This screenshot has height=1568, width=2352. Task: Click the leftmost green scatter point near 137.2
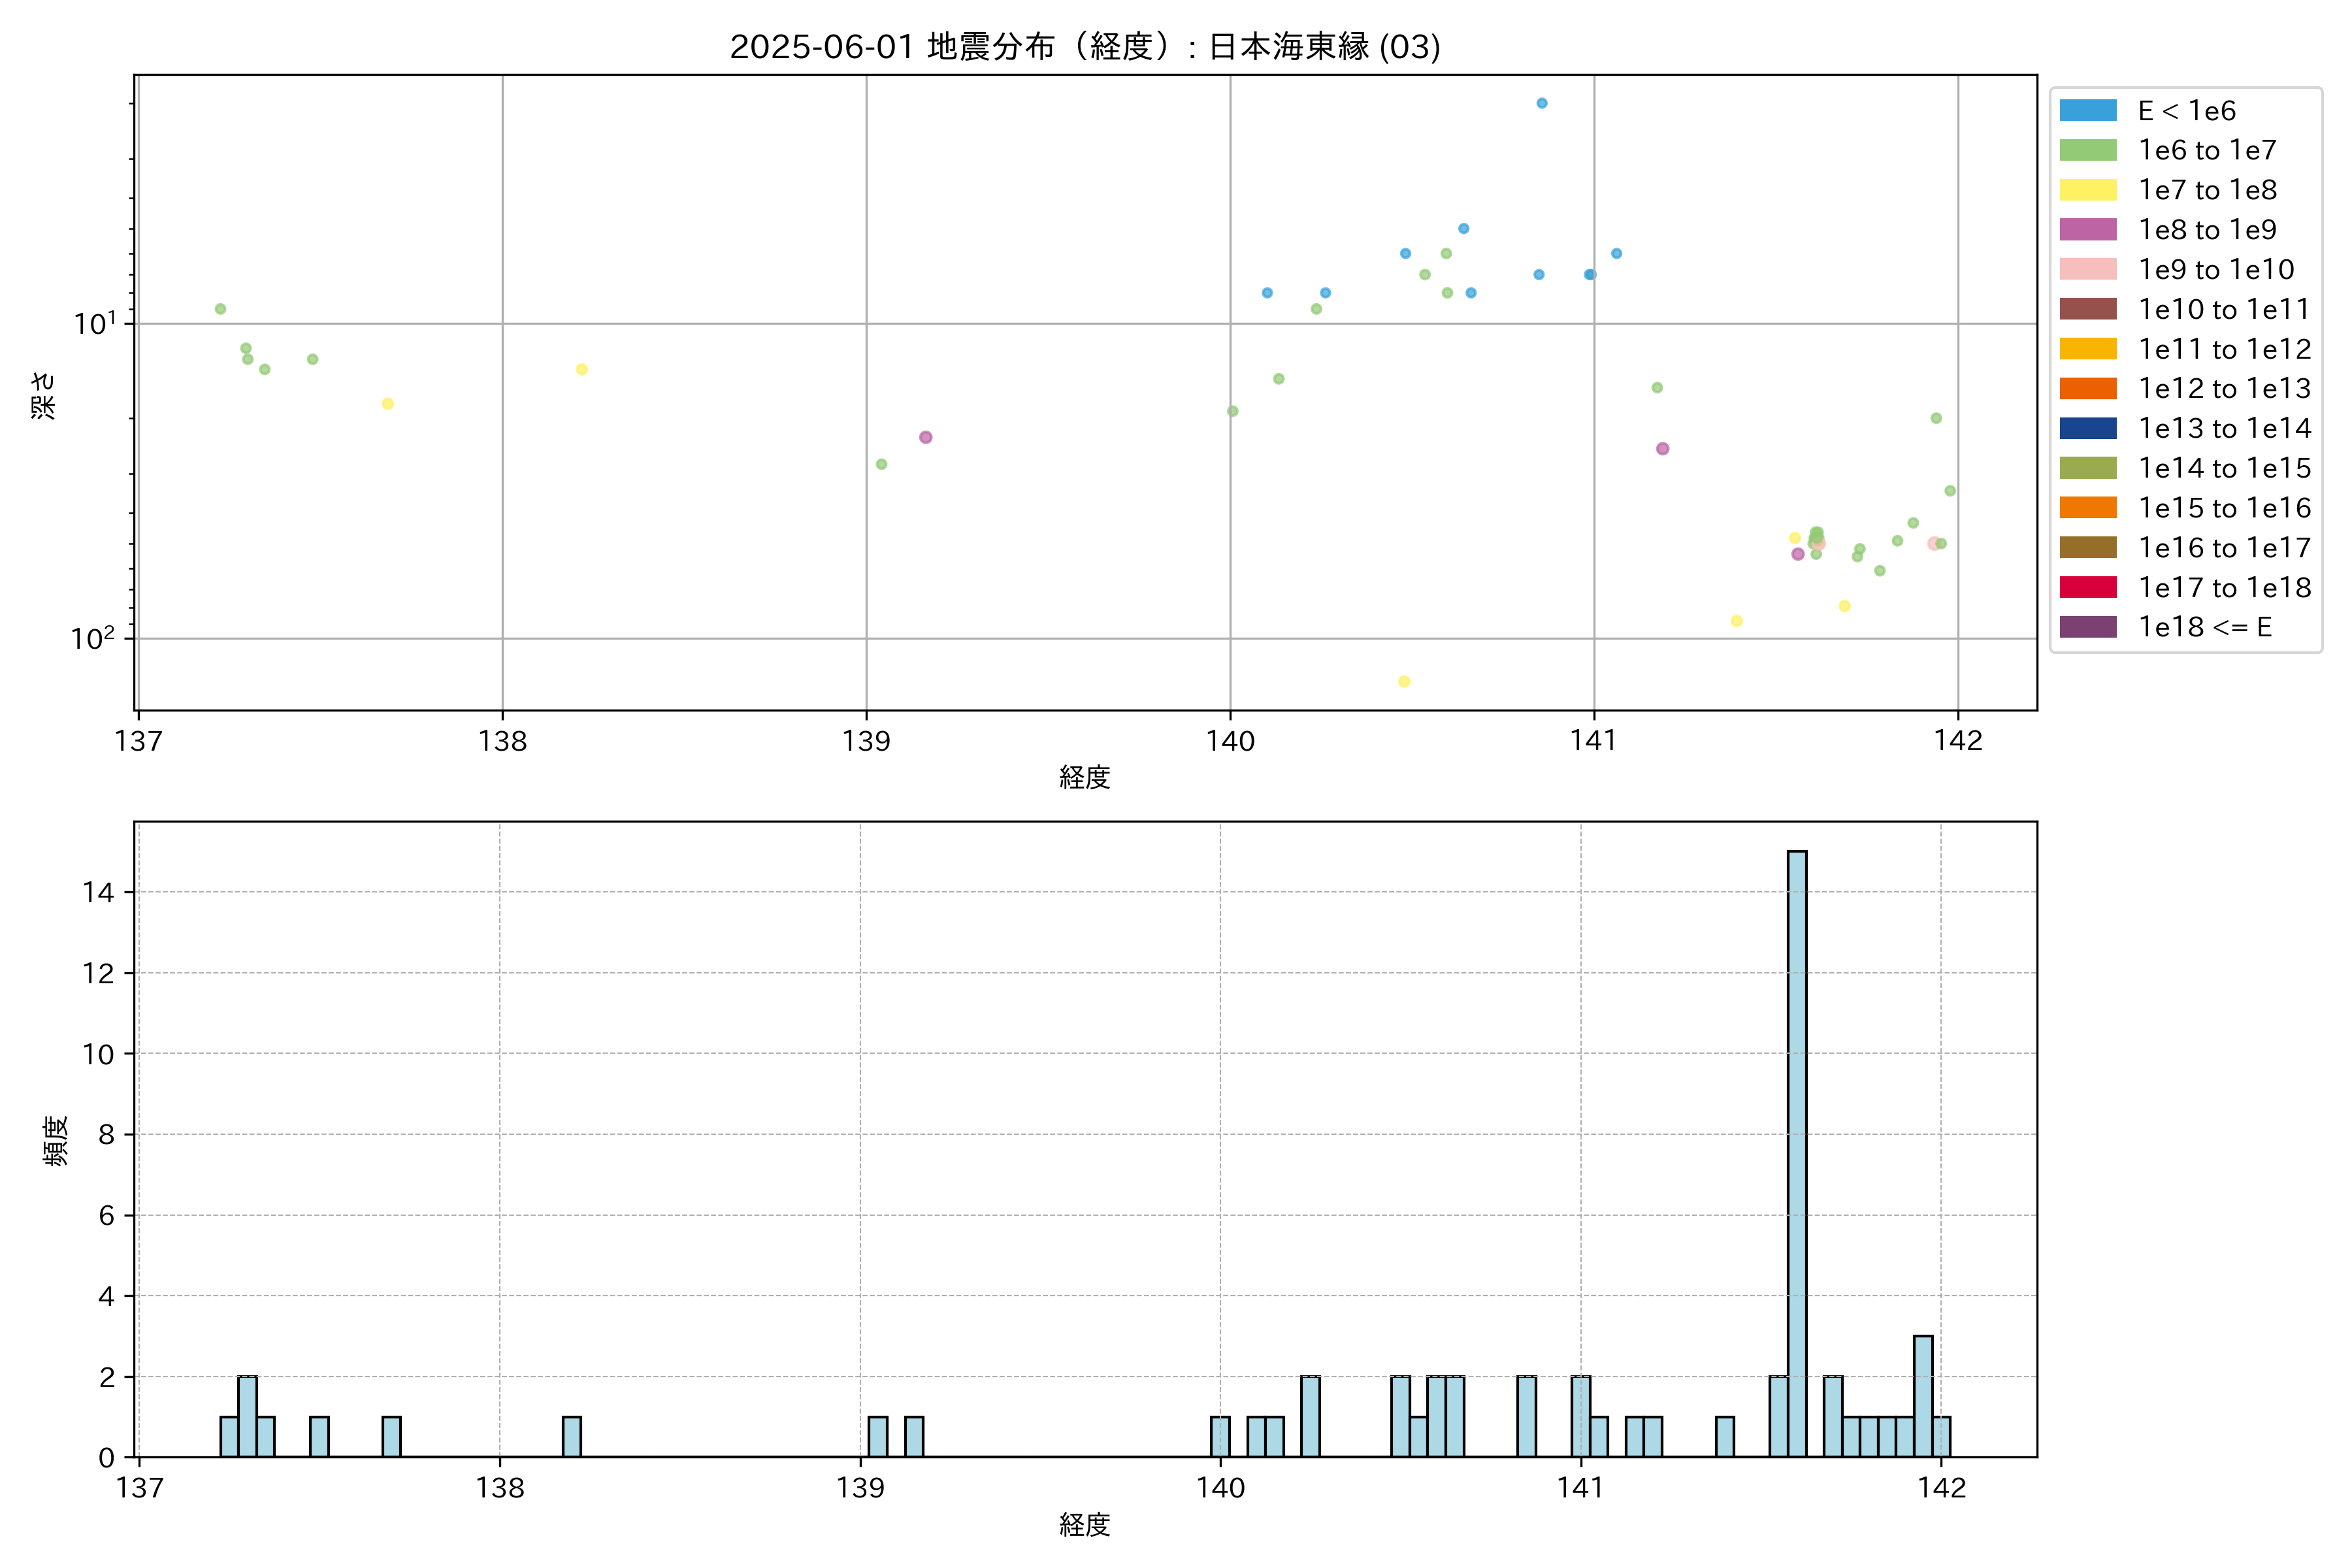point(220,309)
